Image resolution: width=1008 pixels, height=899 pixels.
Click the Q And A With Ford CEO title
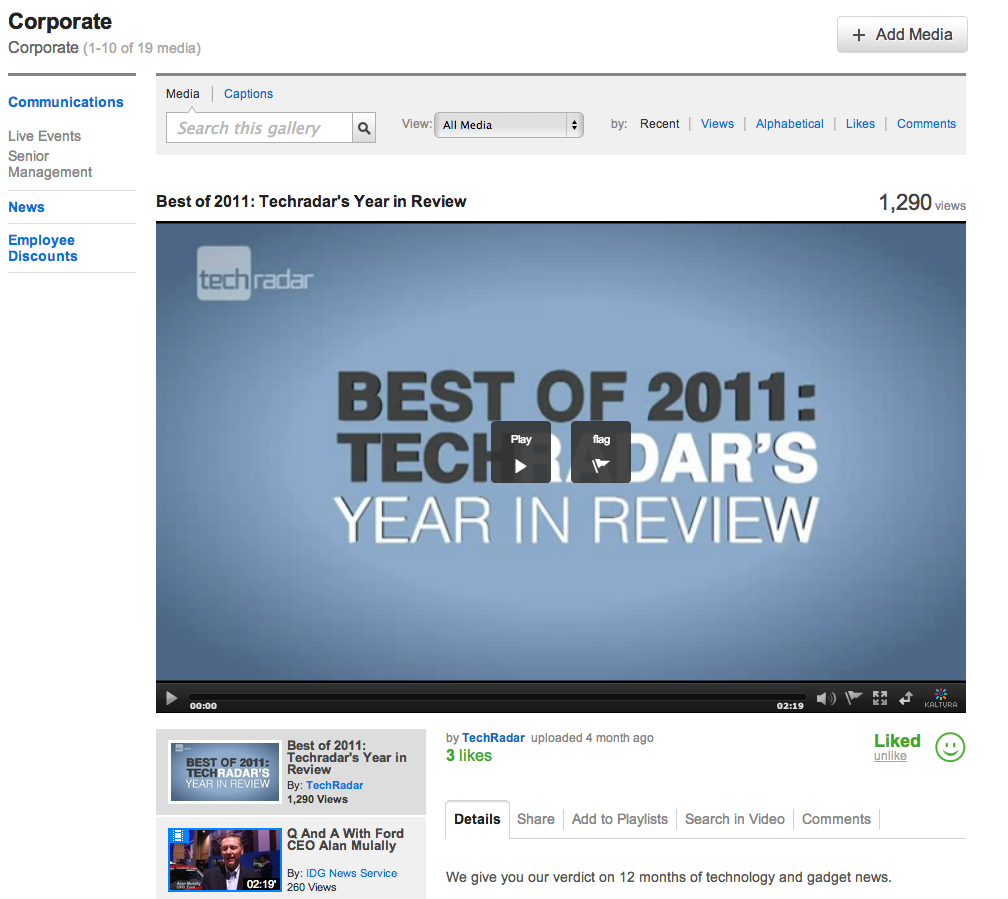click(x=345, y=840)
